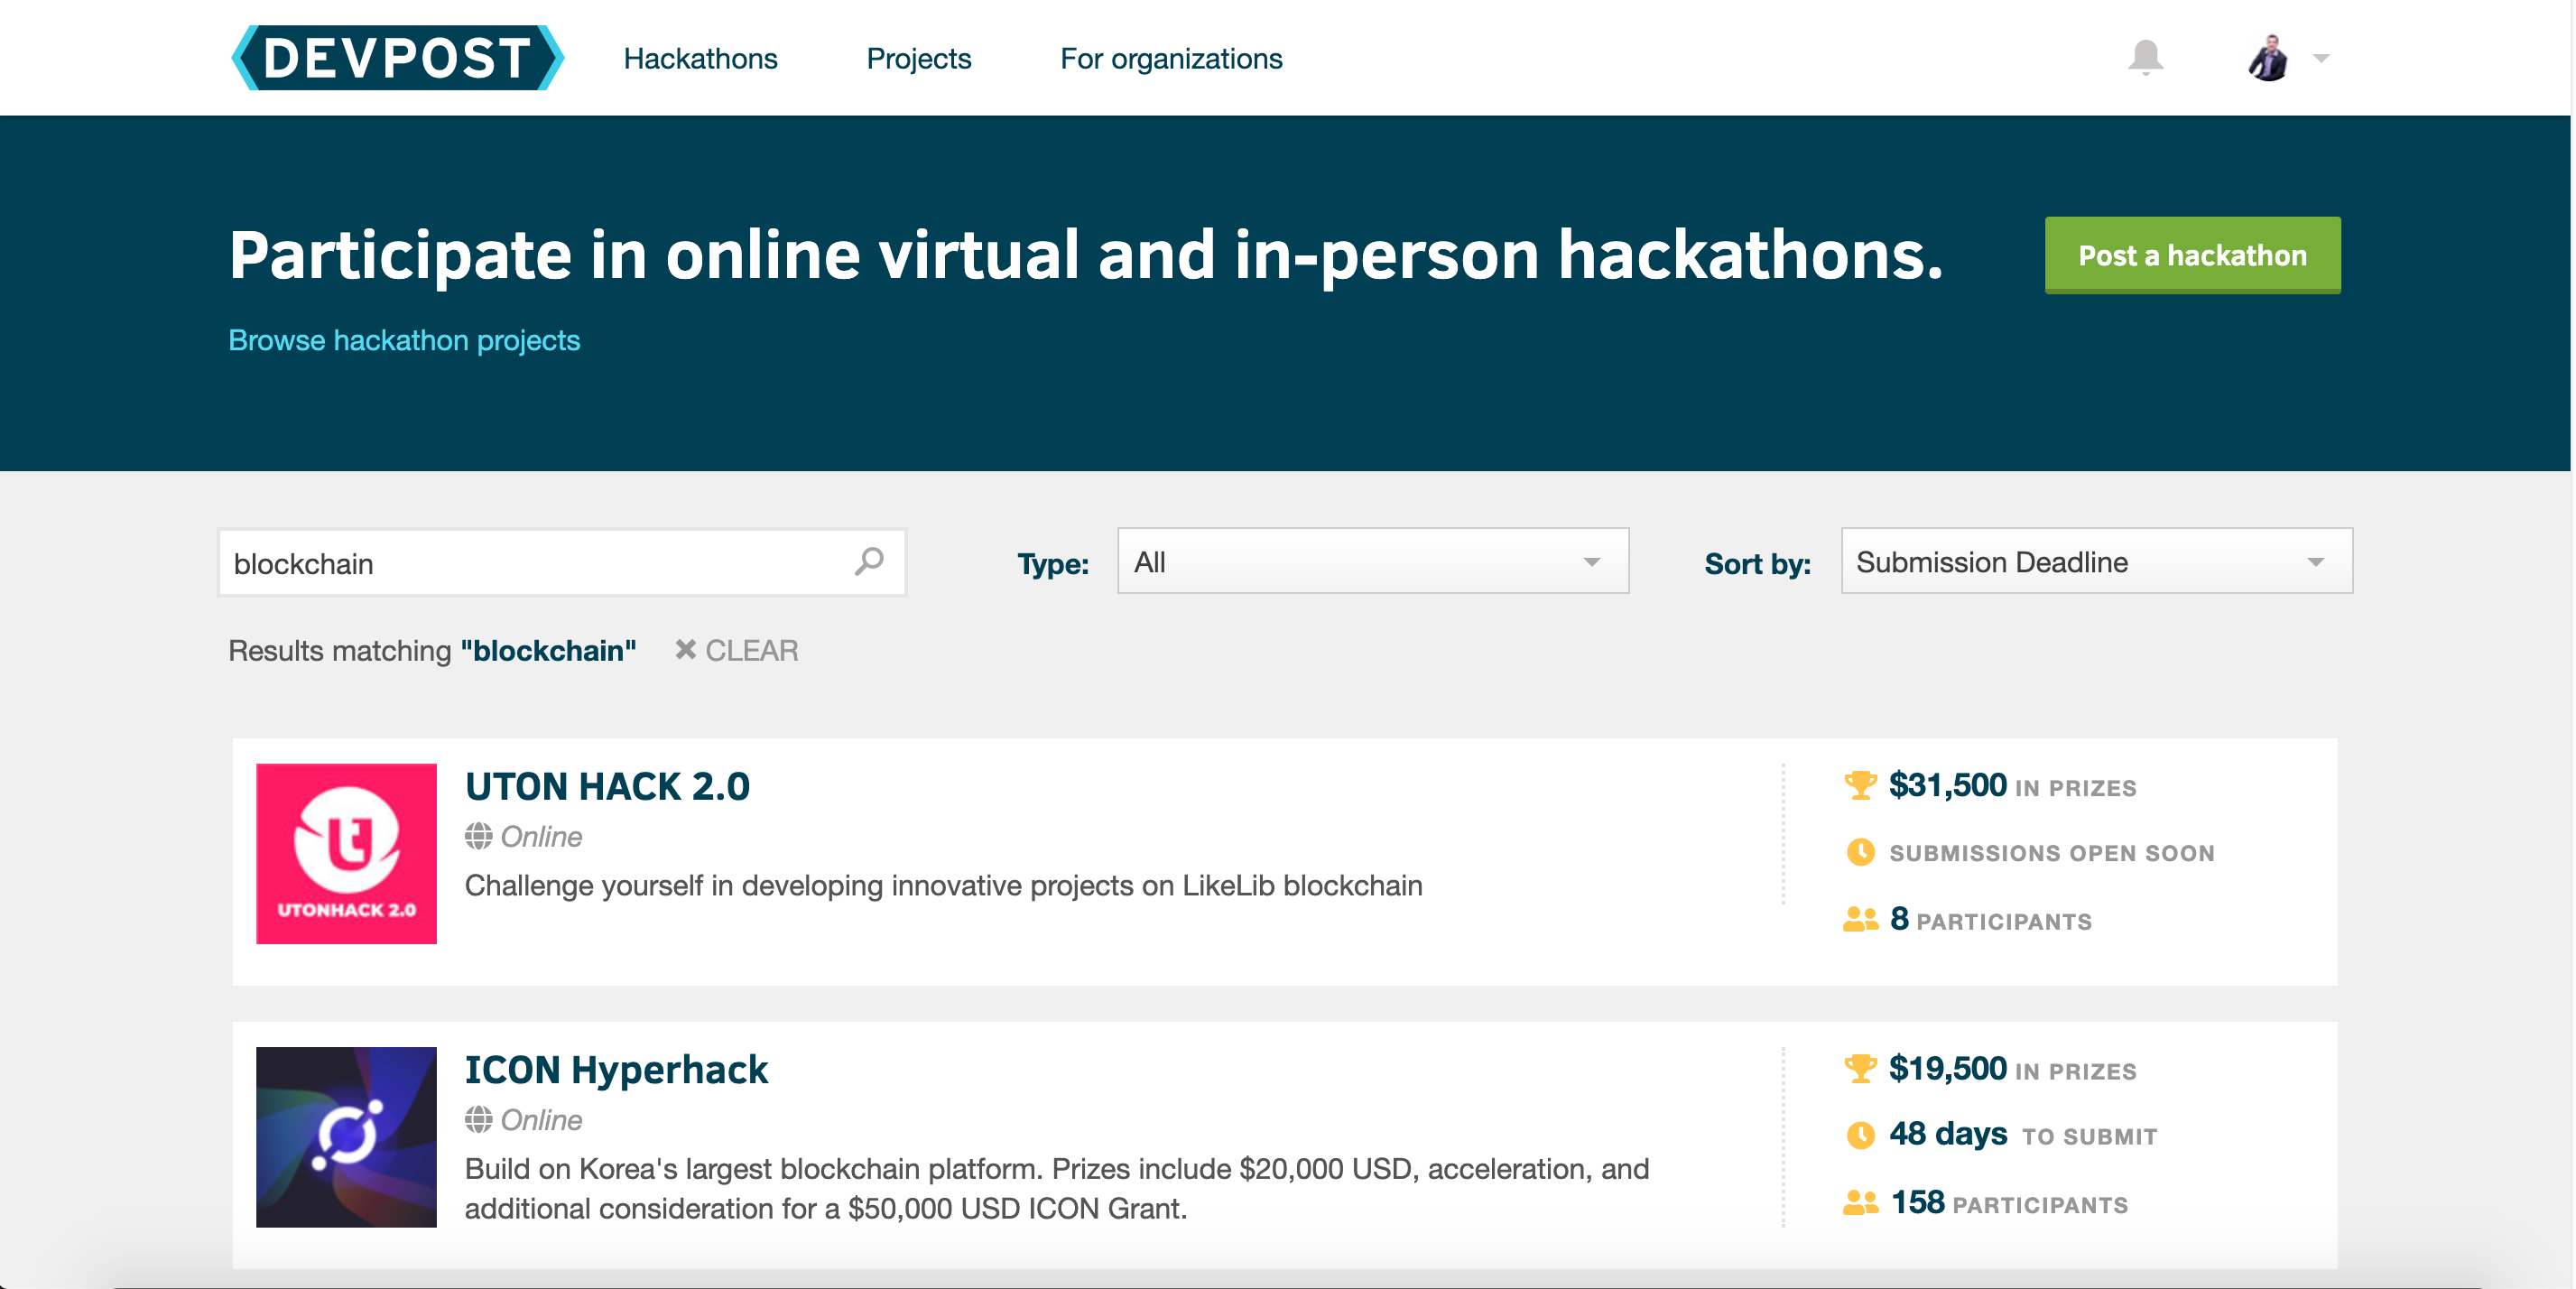Click the globe icon under UTON HACK 2.0
The image size is (2576, 1289).
click(x=478, y=836)
